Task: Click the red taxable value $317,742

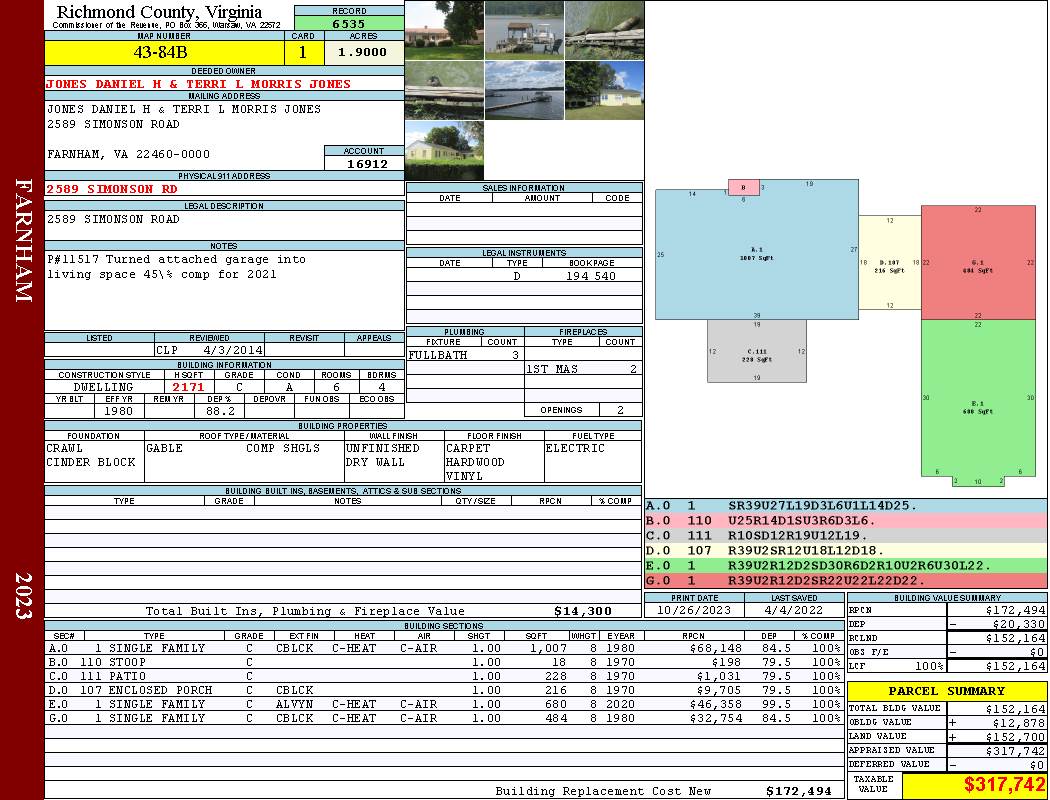Action: pyautogui.click(x=974, y=785)
